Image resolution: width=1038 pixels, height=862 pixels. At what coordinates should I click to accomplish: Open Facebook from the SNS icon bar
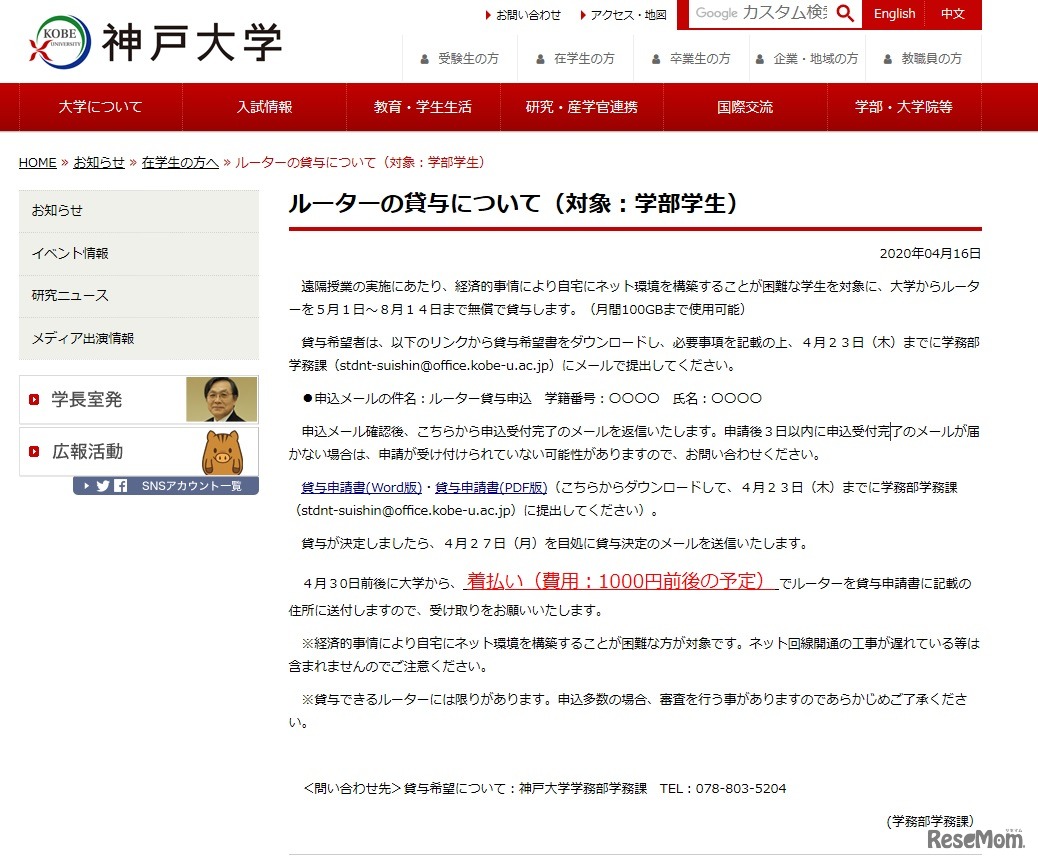(121, 486)
